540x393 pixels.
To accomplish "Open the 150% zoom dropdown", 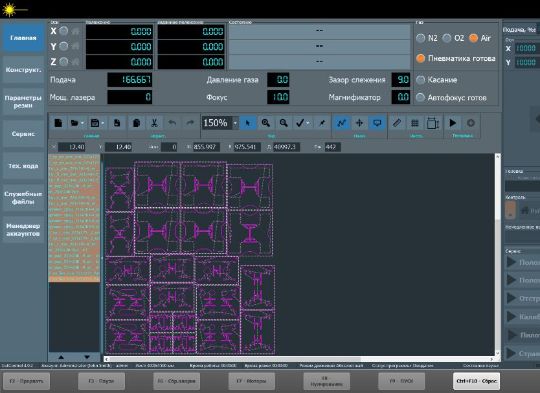I will click(x=235, y=123).
